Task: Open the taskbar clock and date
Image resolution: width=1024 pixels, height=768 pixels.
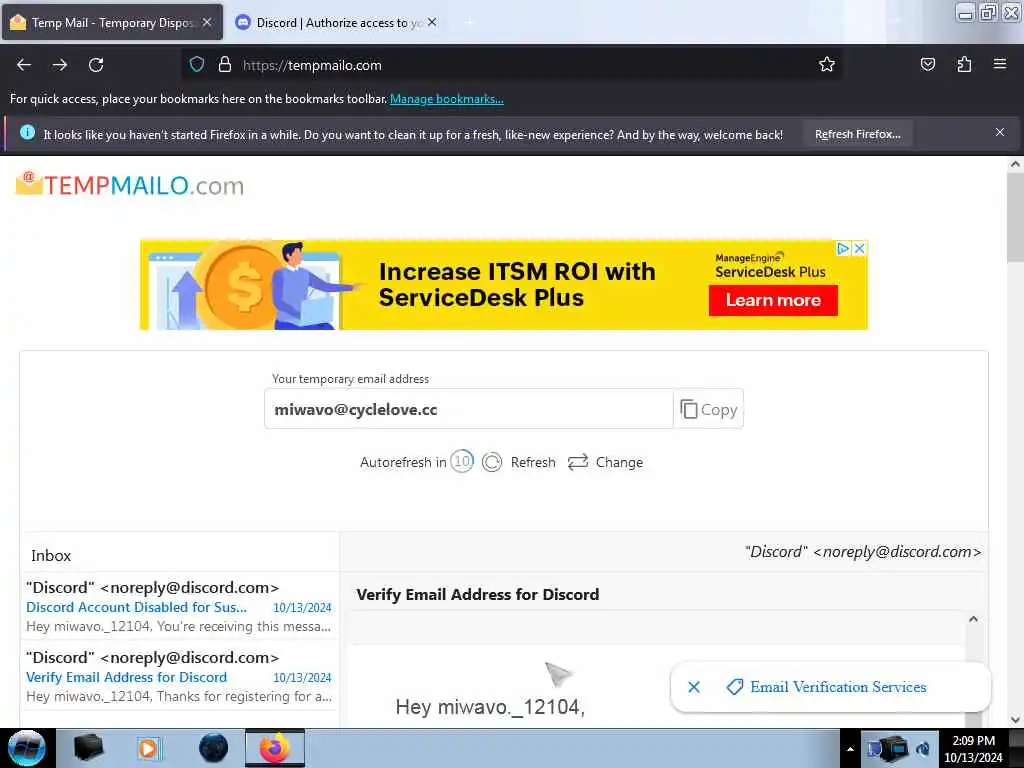Action: (x=973, y=749)
